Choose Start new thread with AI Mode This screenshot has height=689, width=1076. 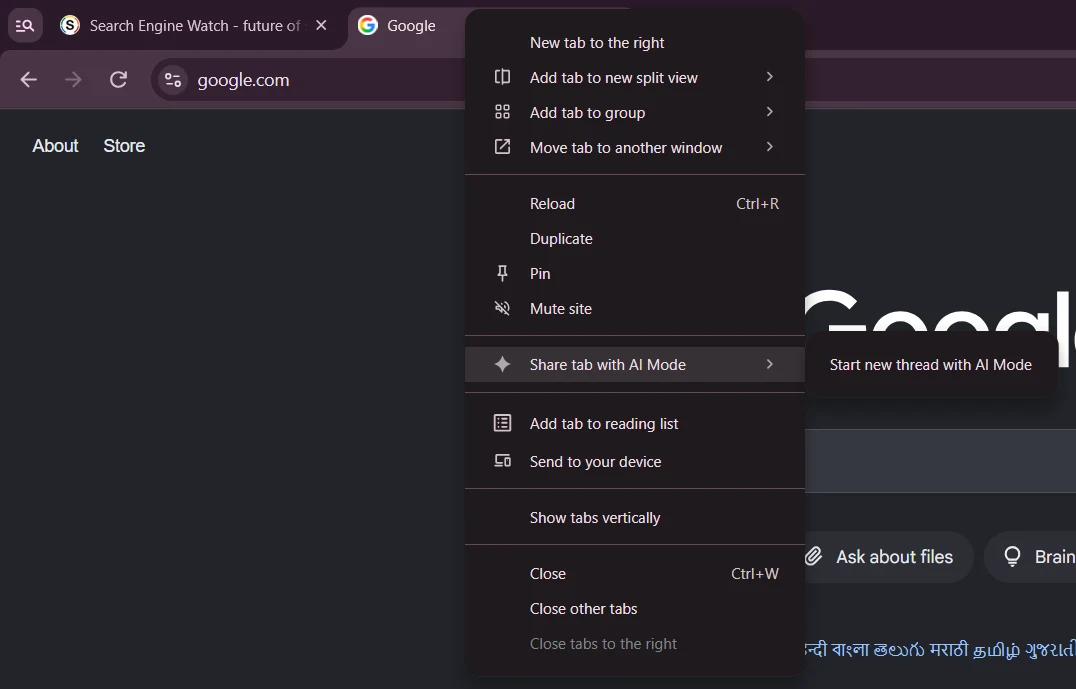click(931, 365)
